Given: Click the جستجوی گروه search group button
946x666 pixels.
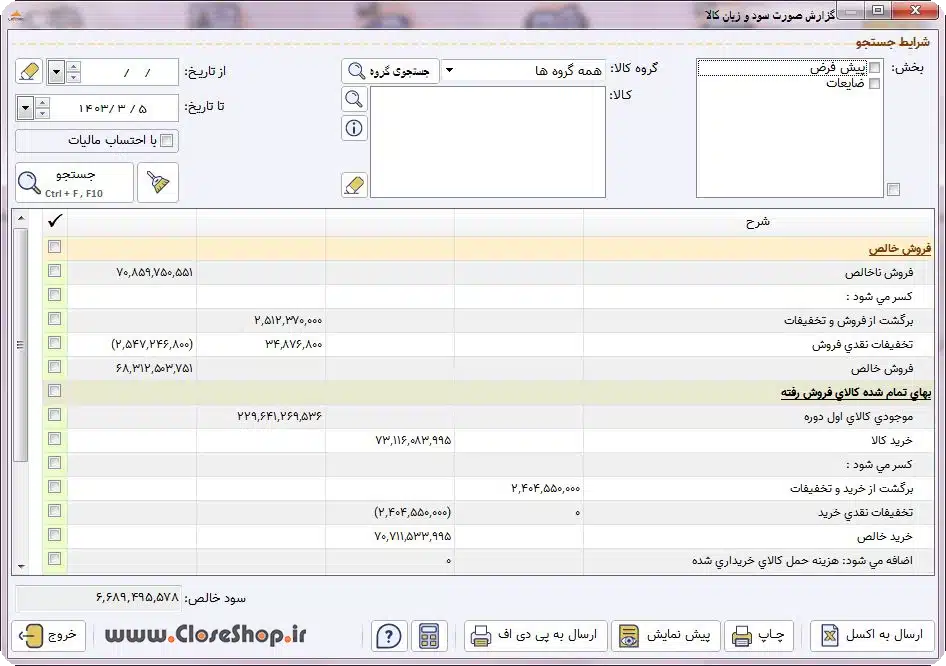Looking at the screenshot, I should [390, 71].
